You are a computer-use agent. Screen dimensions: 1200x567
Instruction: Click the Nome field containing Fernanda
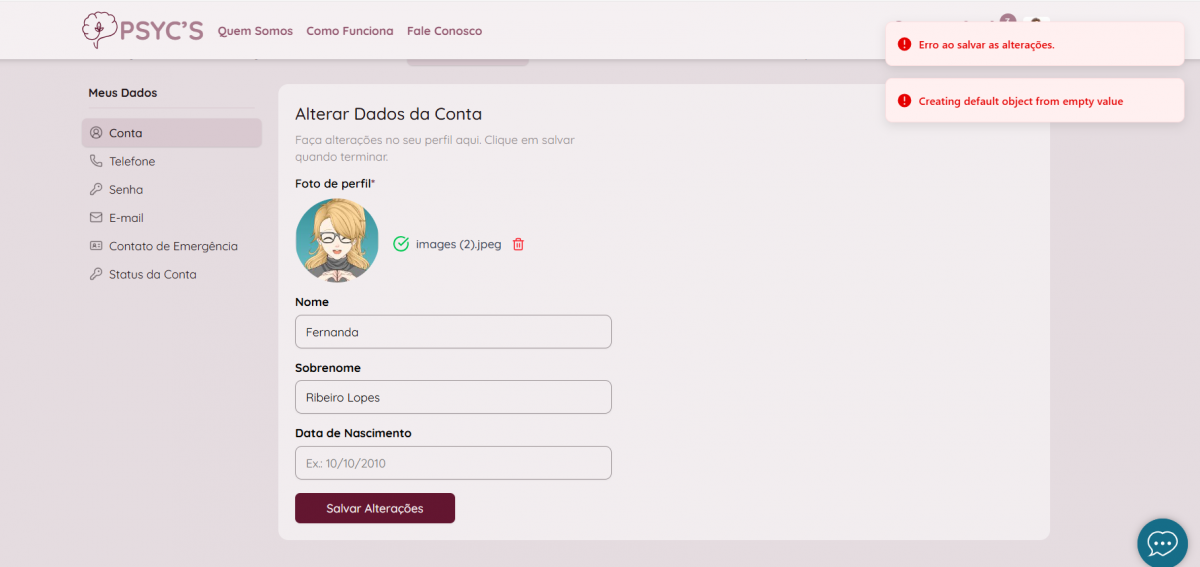[453, 332]
